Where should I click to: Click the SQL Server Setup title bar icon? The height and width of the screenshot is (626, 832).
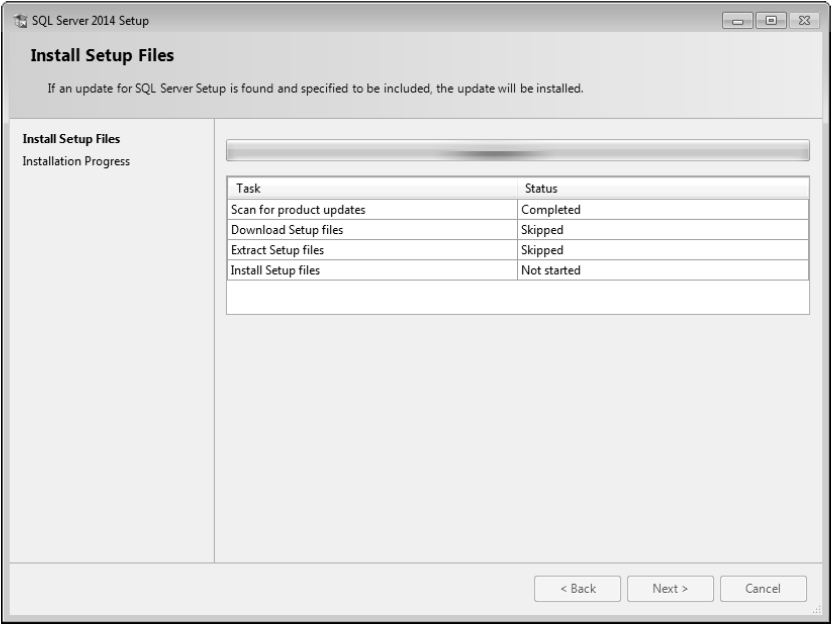click(20, 21)
